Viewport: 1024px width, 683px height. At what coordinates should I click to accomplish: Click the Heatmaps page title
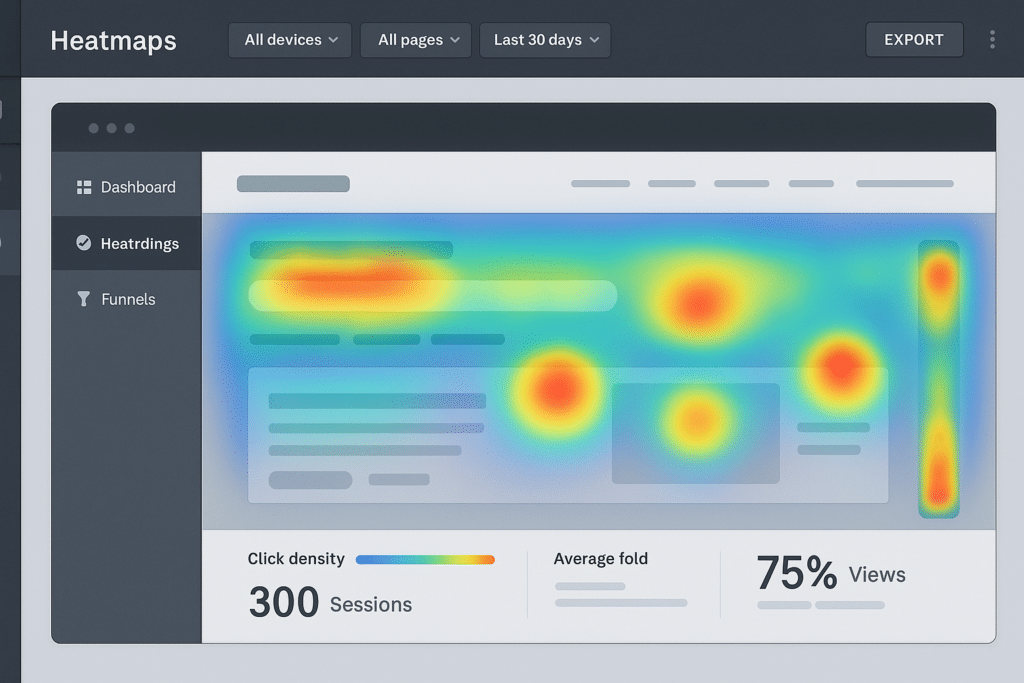(x=114, y=40)
